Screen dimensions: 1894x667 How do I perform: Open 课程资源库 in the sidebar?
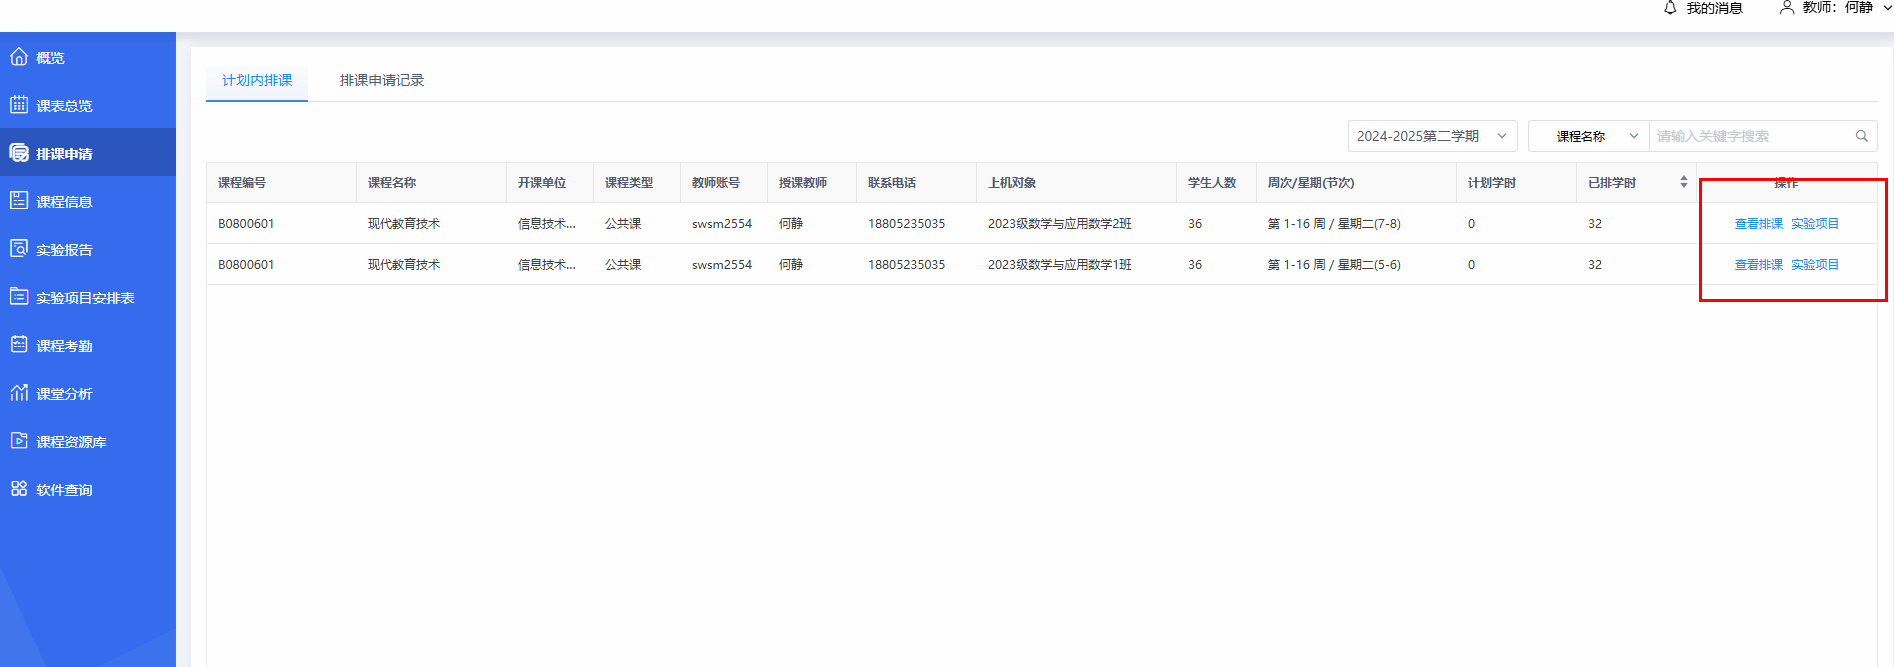[71, 442]
